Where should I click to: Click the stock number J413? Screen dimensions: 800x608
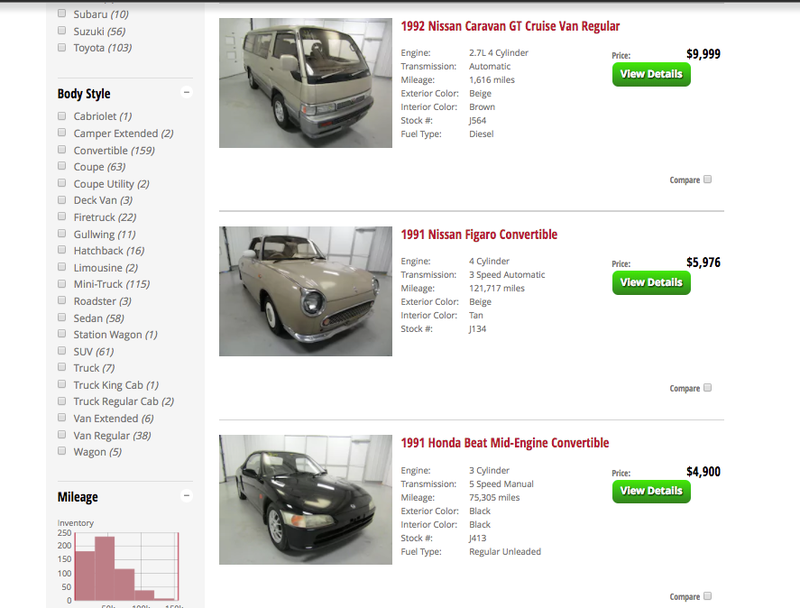[478, 538]
